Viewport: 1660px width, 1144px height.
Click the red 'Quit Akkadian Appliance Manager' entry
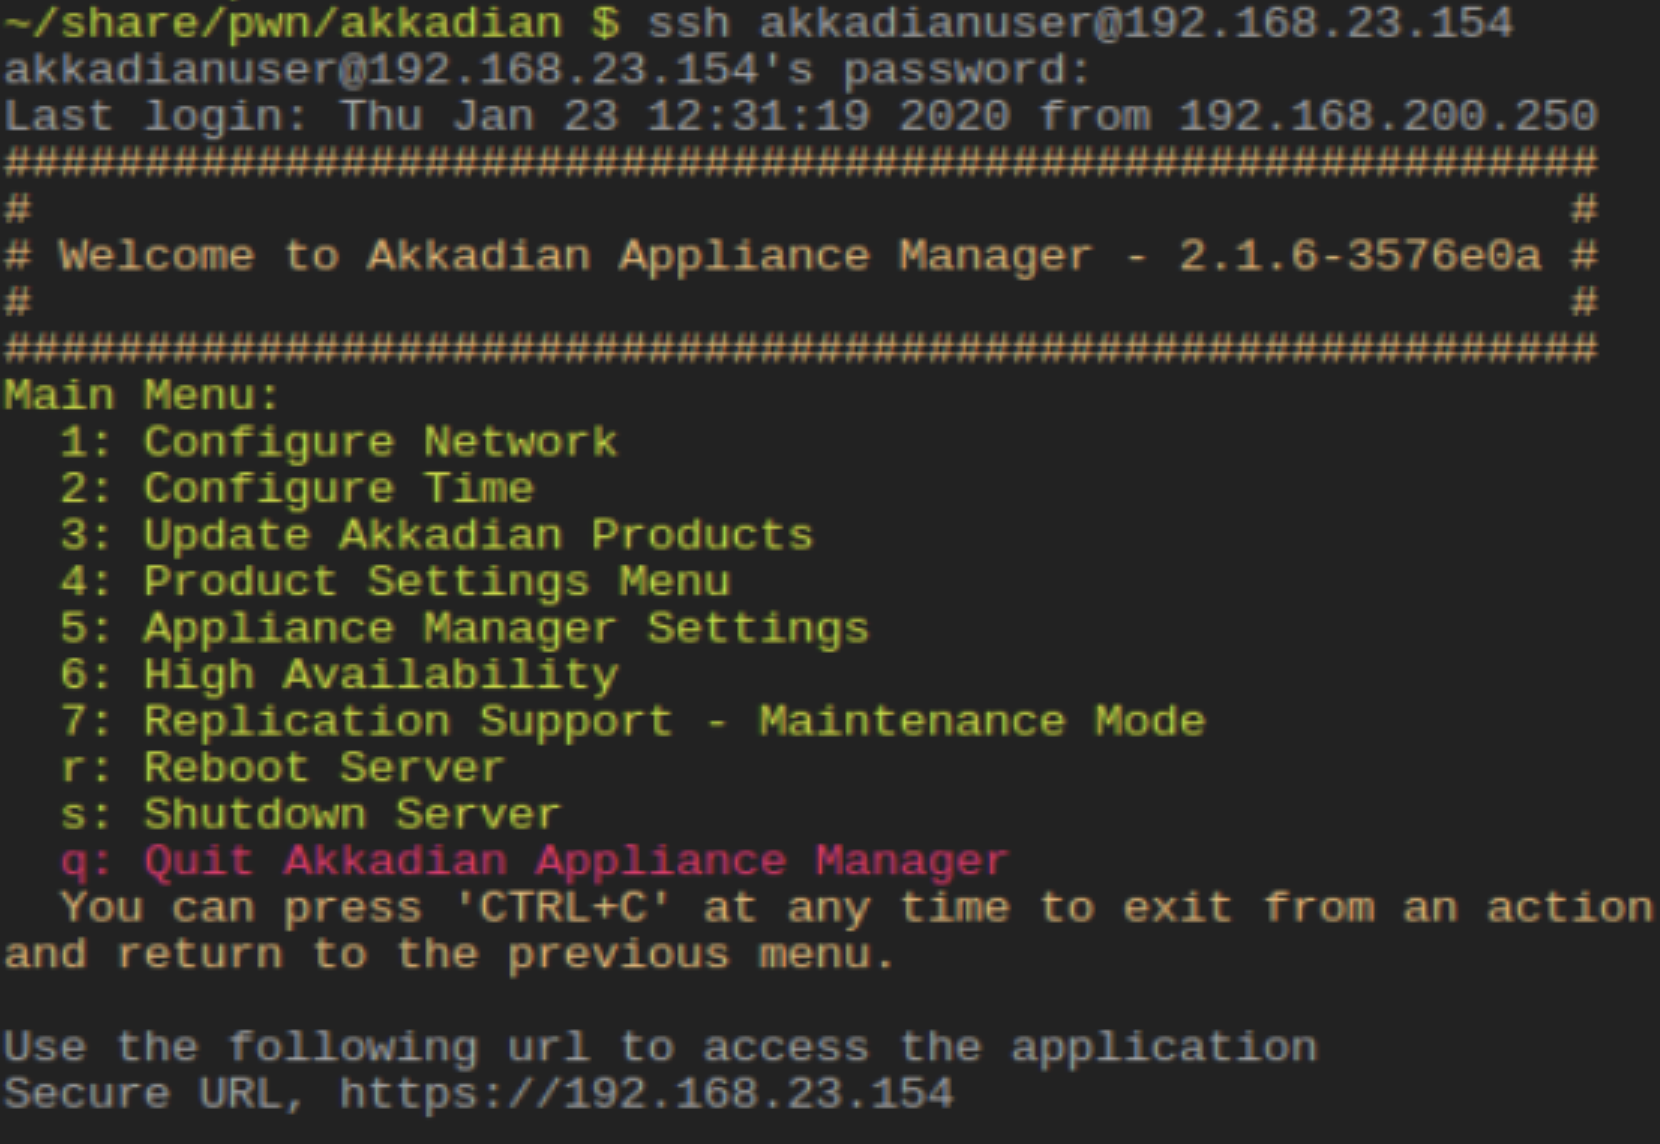[x=576, y=861]
